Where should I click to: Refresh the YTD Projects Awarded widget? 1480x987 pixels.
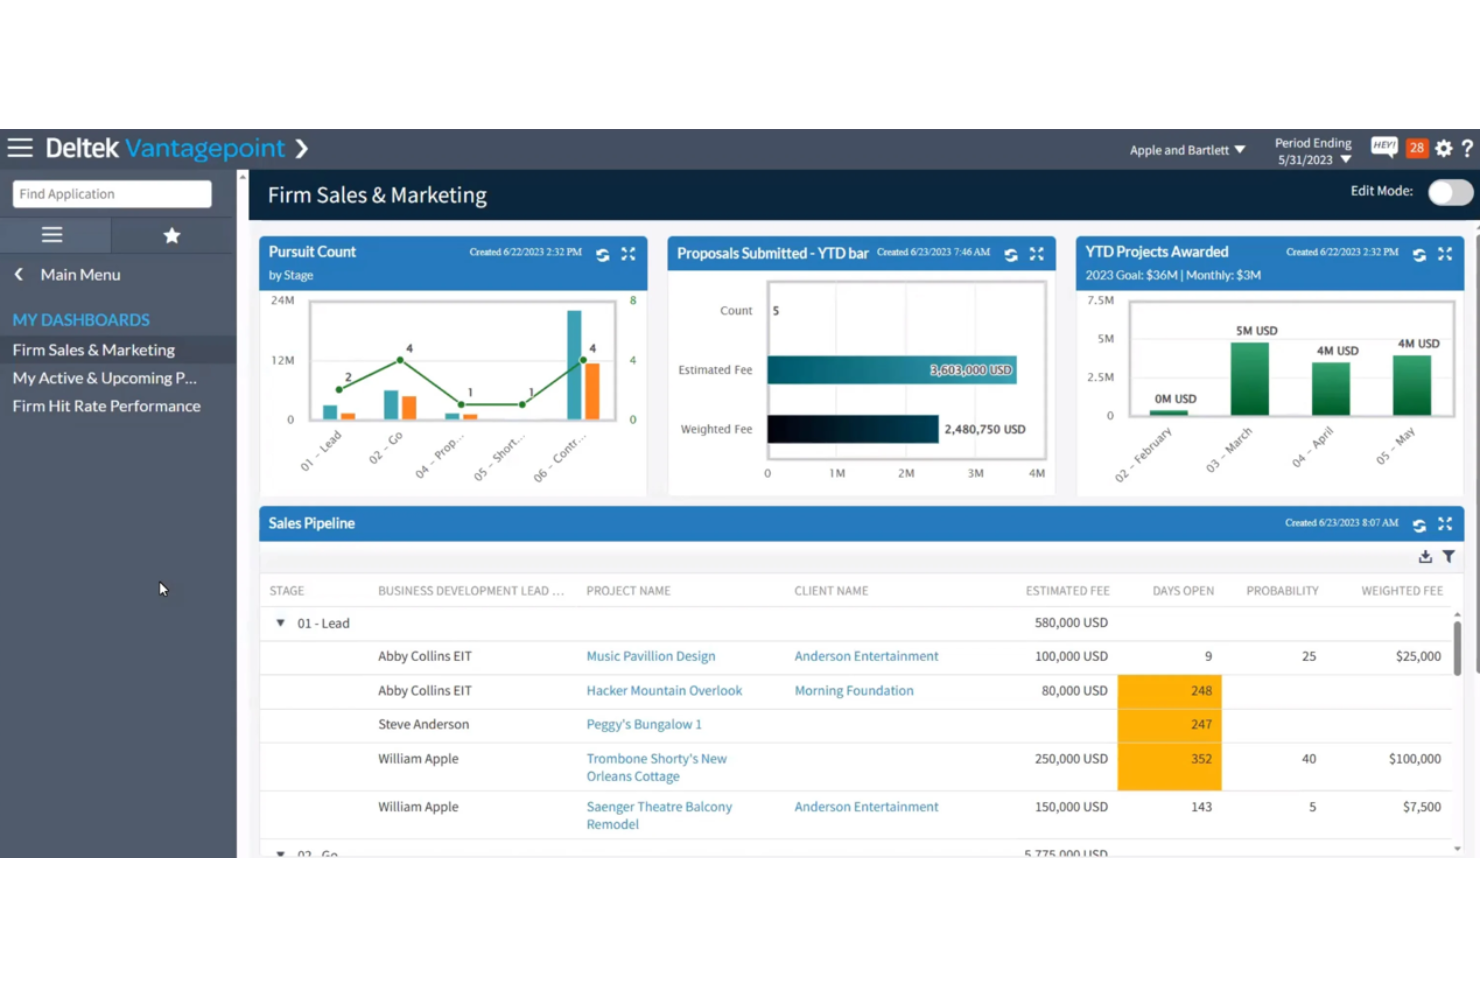tap(1419, 255)
